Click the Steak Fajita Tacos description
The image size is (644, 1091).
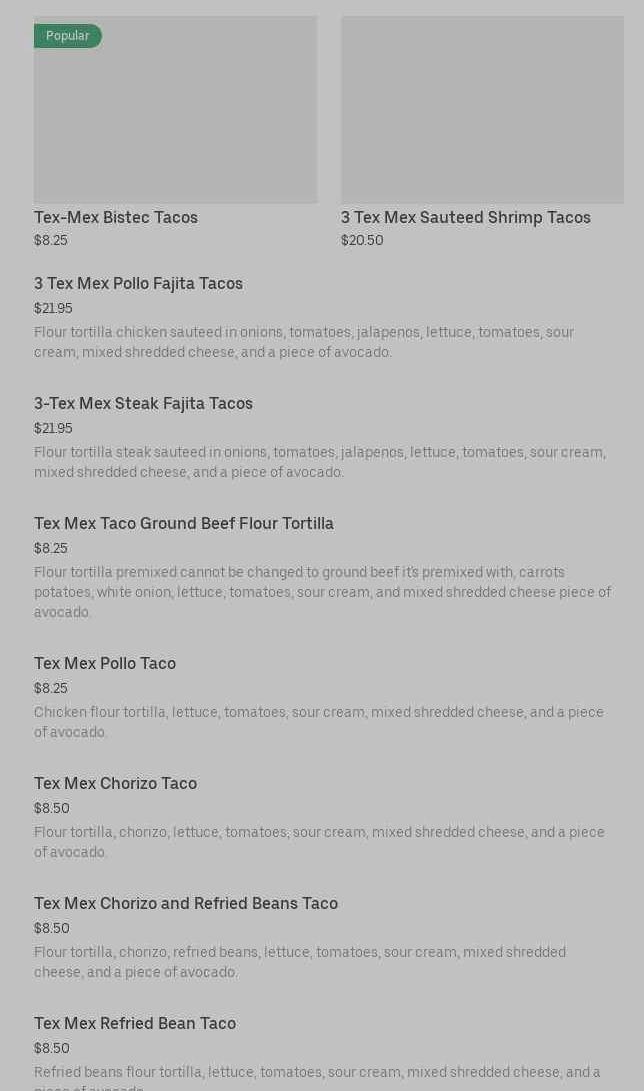click(x=319, y=462)
